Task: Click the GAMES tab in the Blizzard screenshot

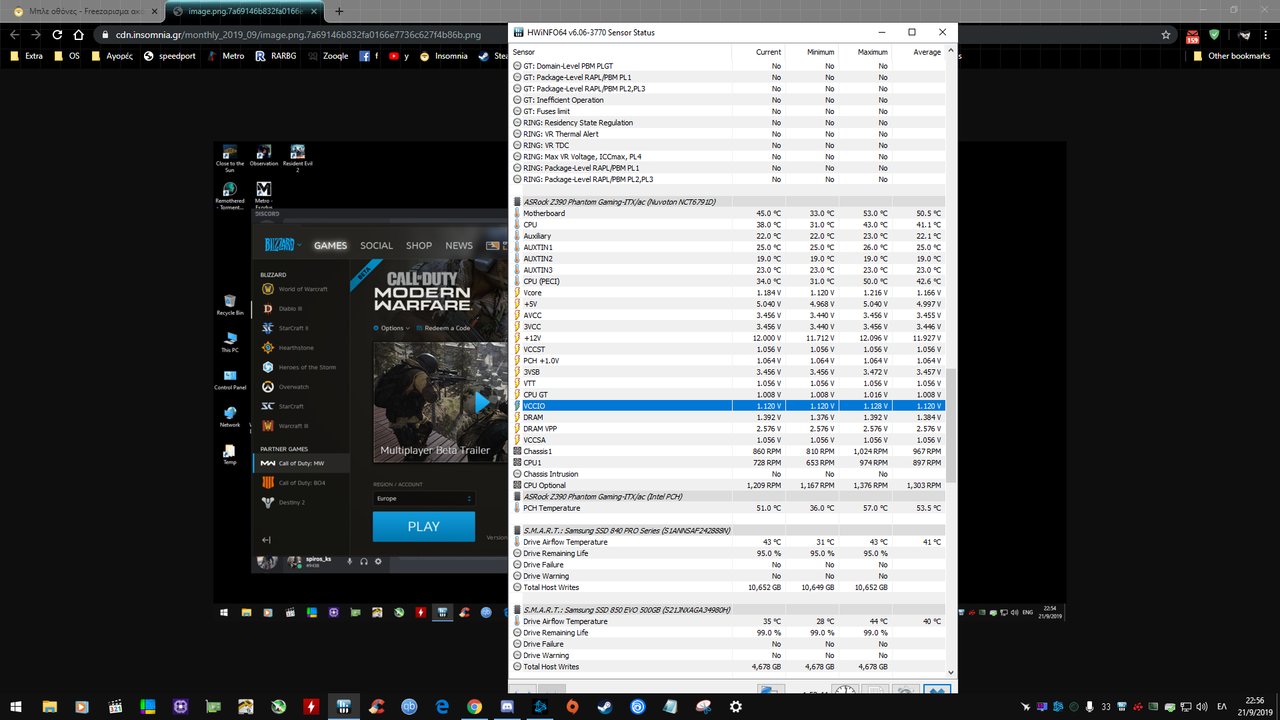Action: pos(330,245)
